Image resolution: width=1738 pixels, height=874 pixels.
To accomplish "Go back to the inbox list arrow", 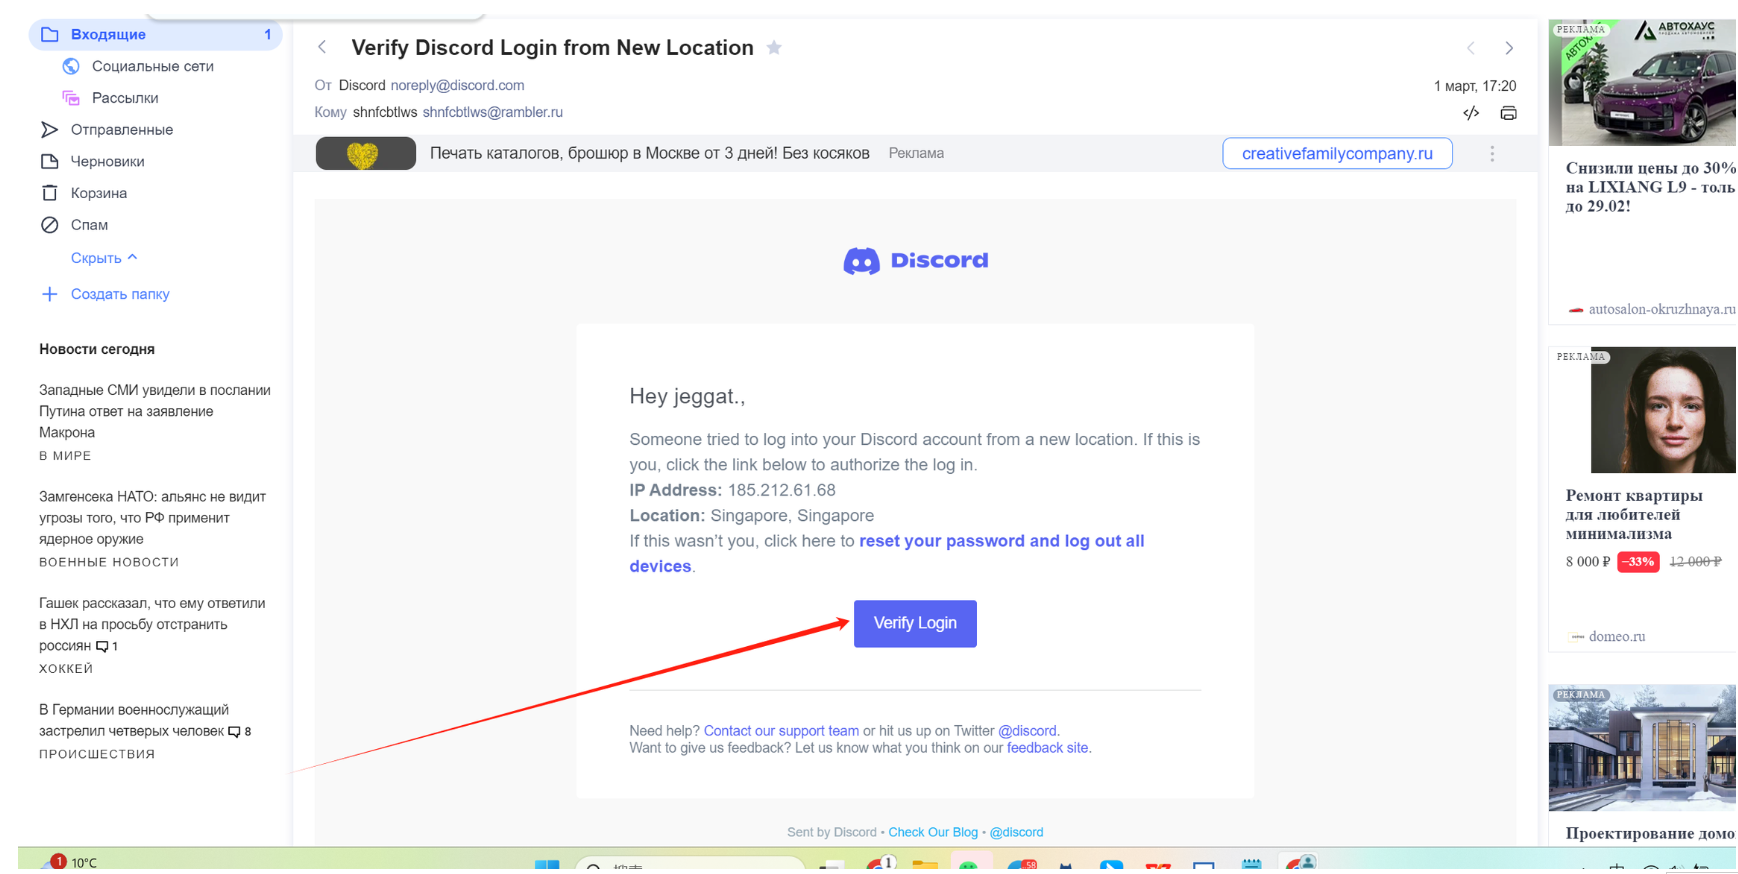I will (322, 47).
